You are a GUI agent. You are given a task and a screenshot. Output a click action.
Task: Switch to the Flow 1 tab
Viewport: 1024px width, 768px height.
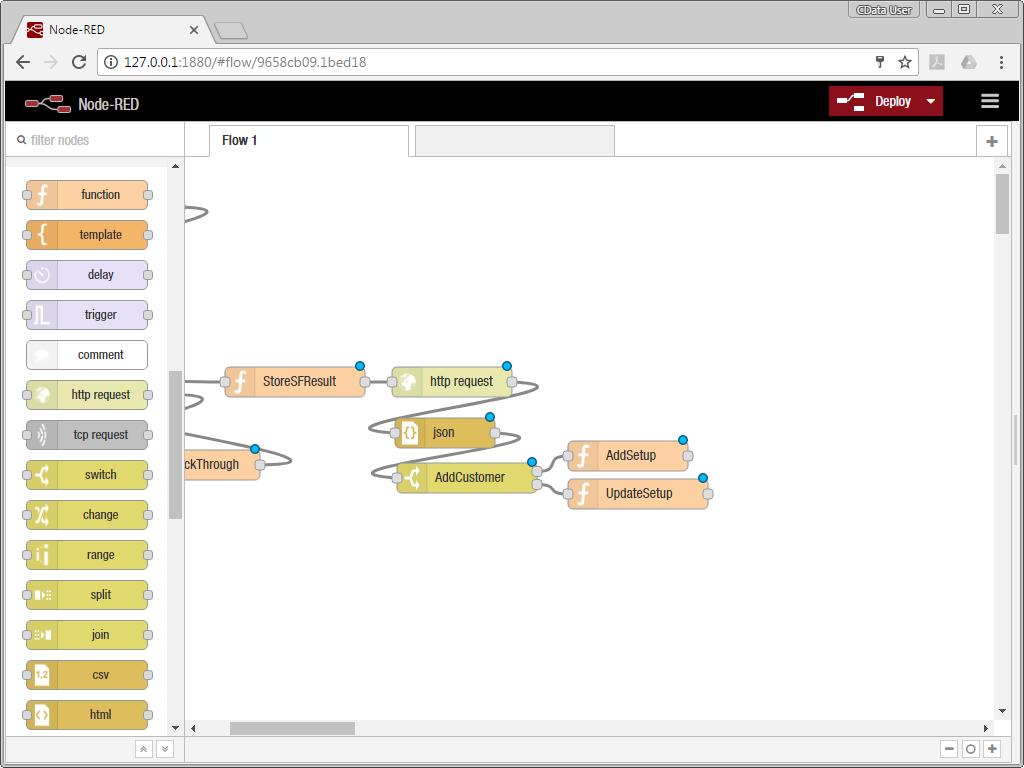click(x=309, y=140)
